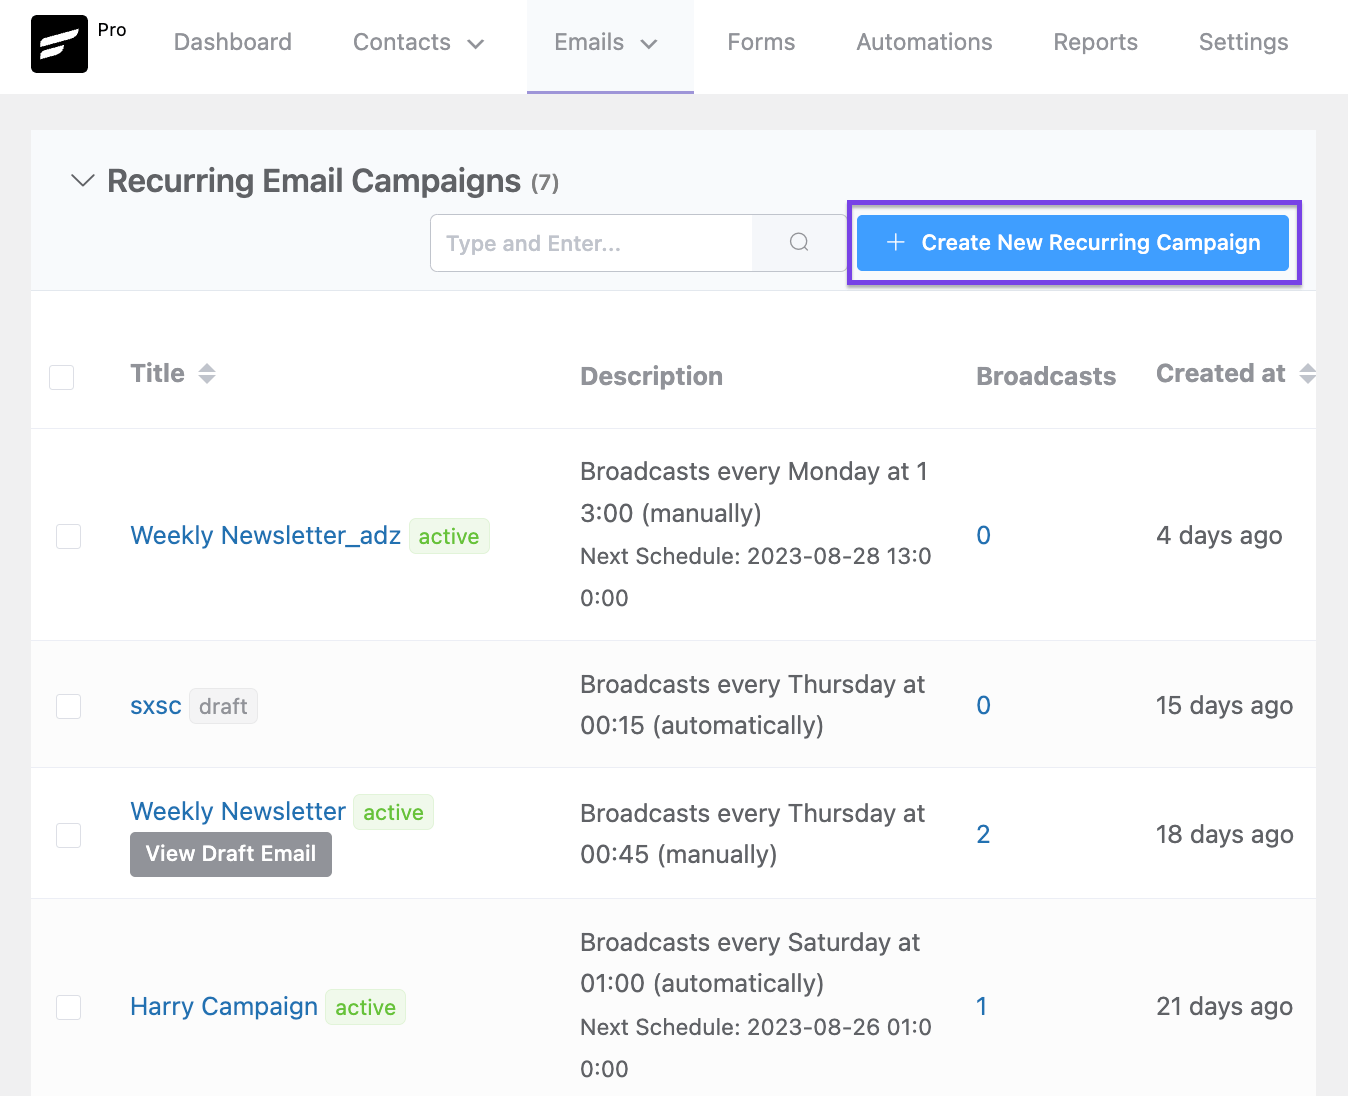This screenshot has width=1348, height=1096.
Task: Tick the Harry Campaign row checkbox
Action: point(69,1007)
